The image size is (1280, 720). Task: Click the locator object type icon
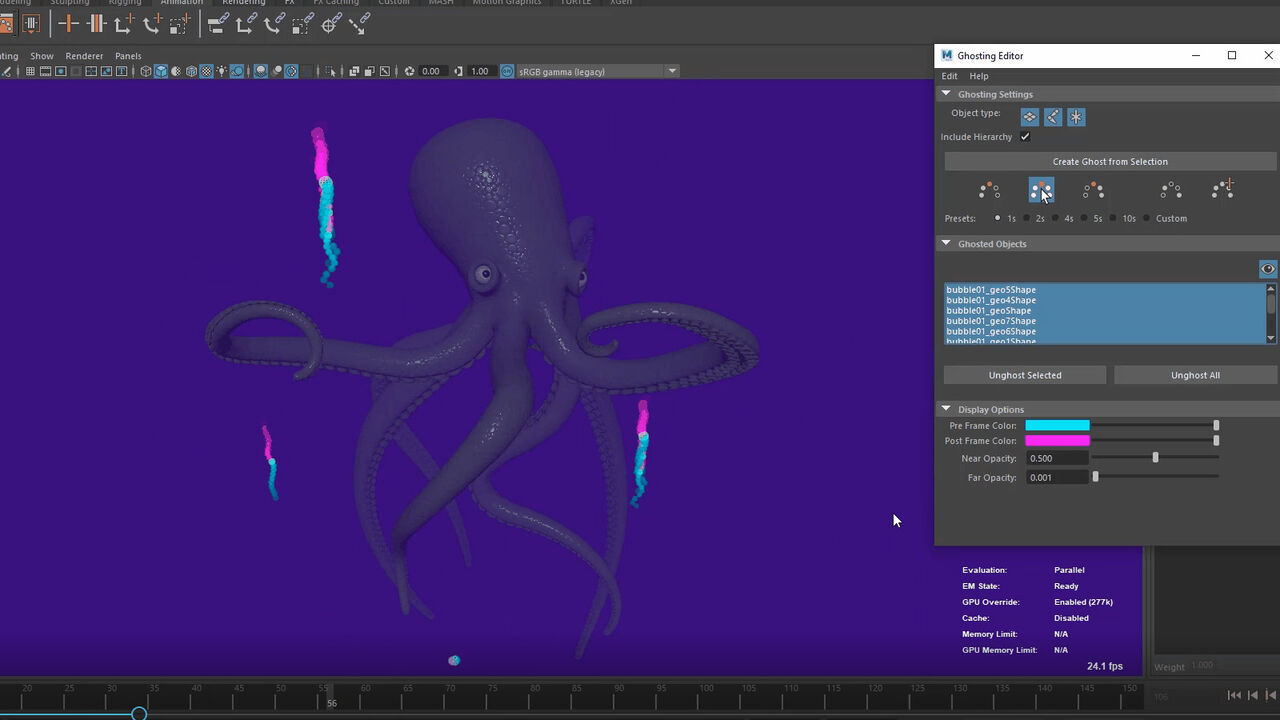coord(1076,117)
